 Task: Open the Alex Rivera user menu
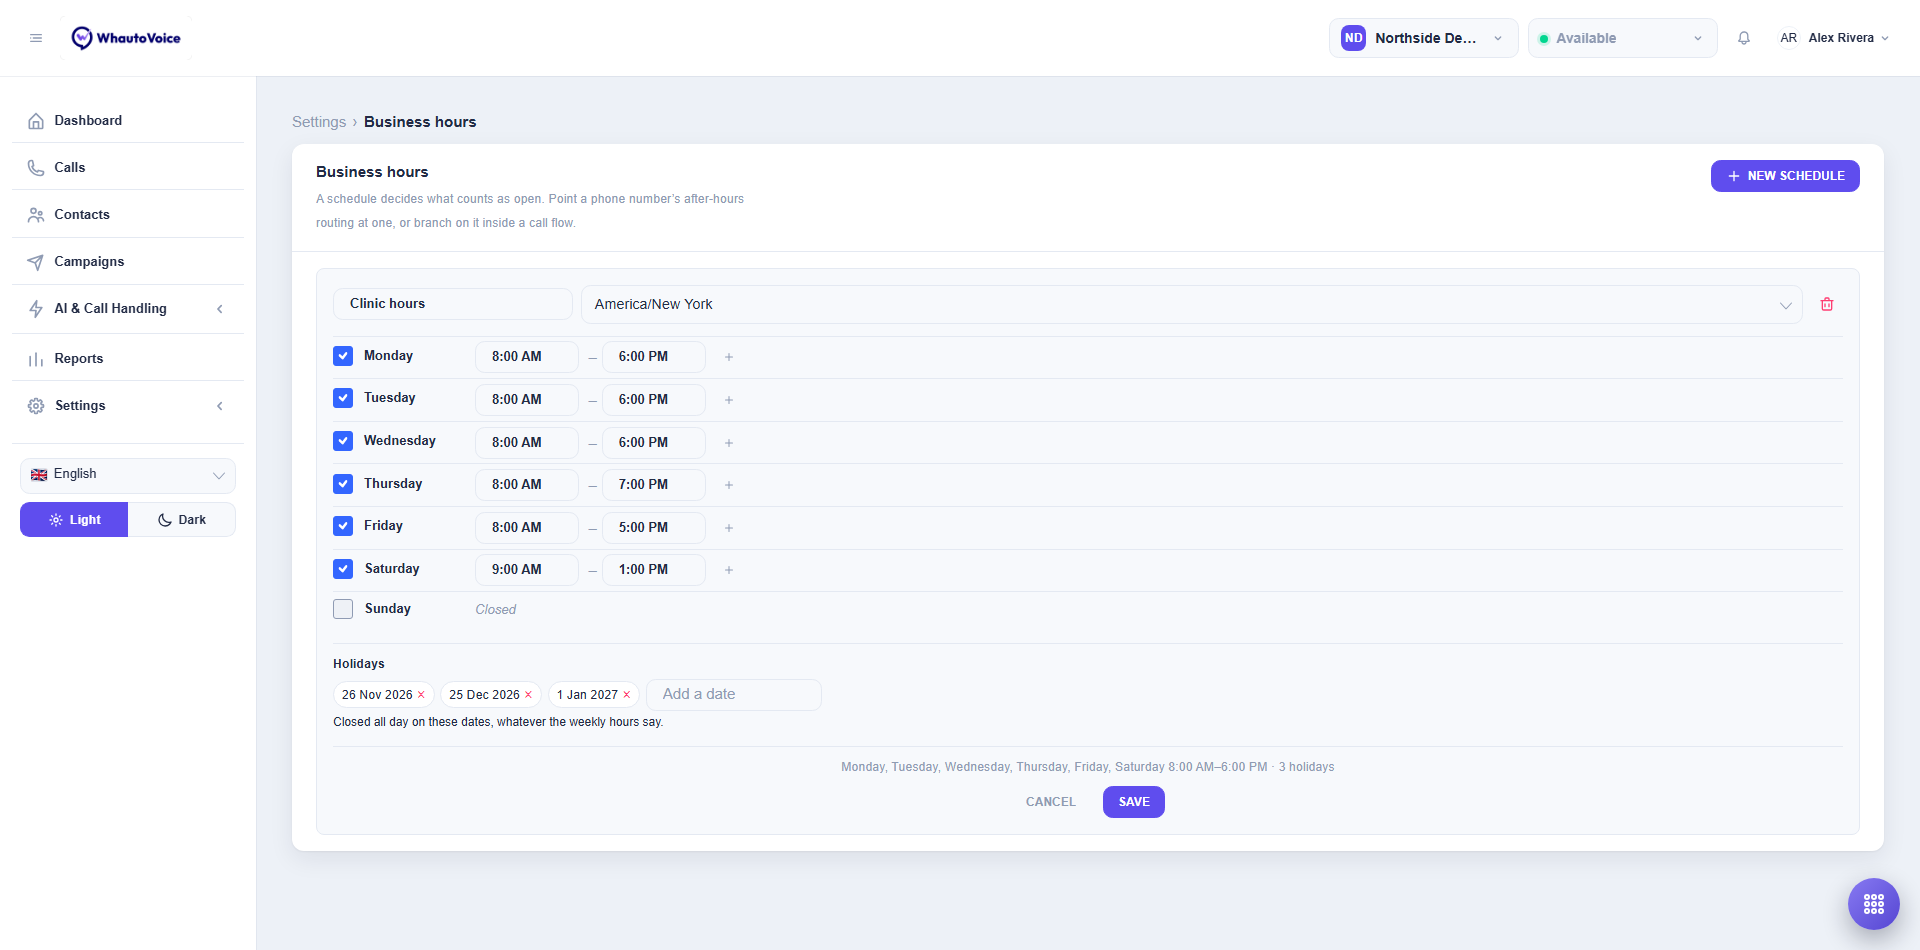[x=1834, y=38]
